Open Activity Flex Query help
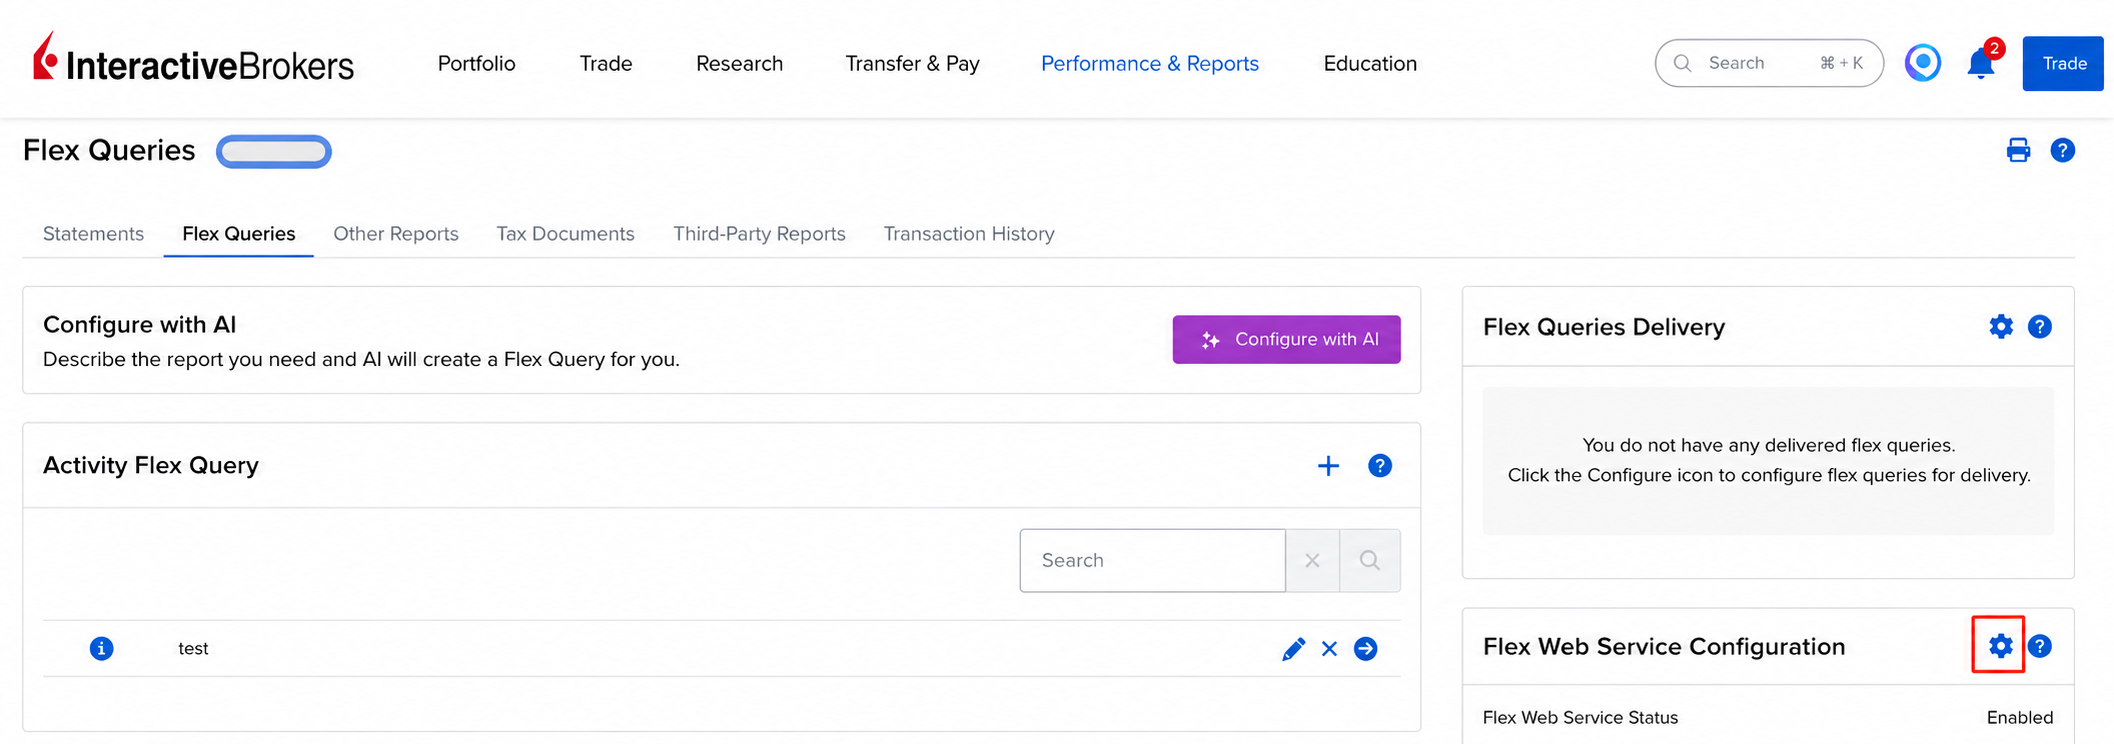This screenshot has height=744, width=2114. [1380, 466]
